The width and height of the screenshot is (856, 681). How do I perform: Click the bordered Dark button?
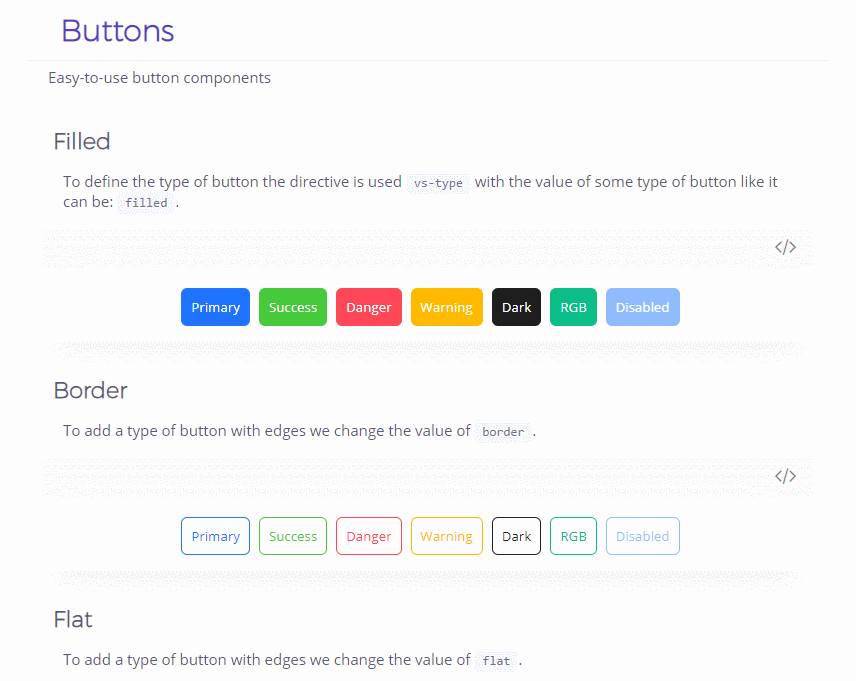click(516, 536)
